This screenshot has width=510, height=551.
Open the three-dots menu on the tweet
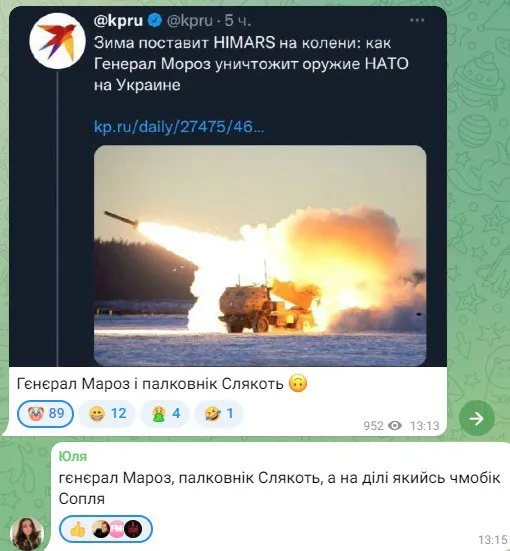coord(417,20)
